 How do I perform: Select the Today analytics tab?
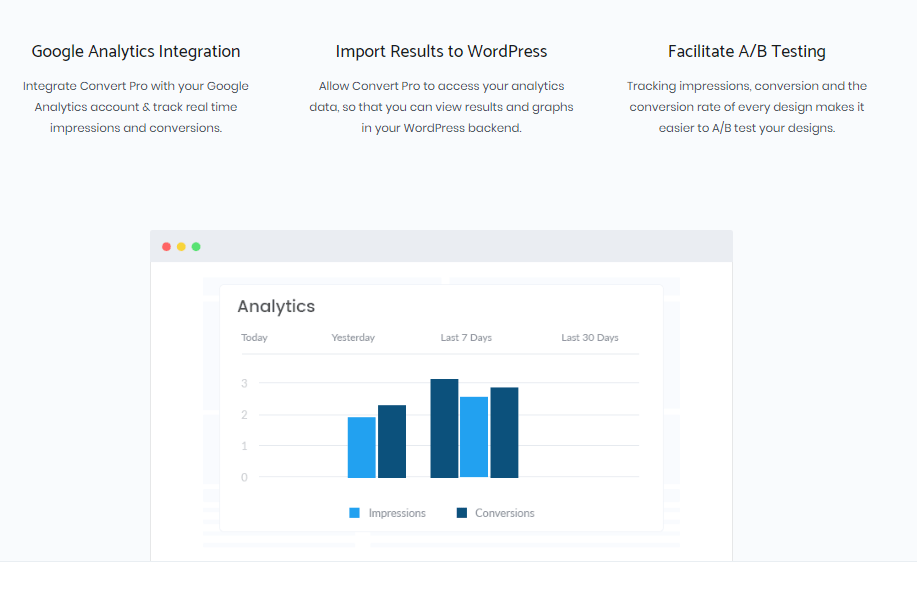[x=254, y=337]
